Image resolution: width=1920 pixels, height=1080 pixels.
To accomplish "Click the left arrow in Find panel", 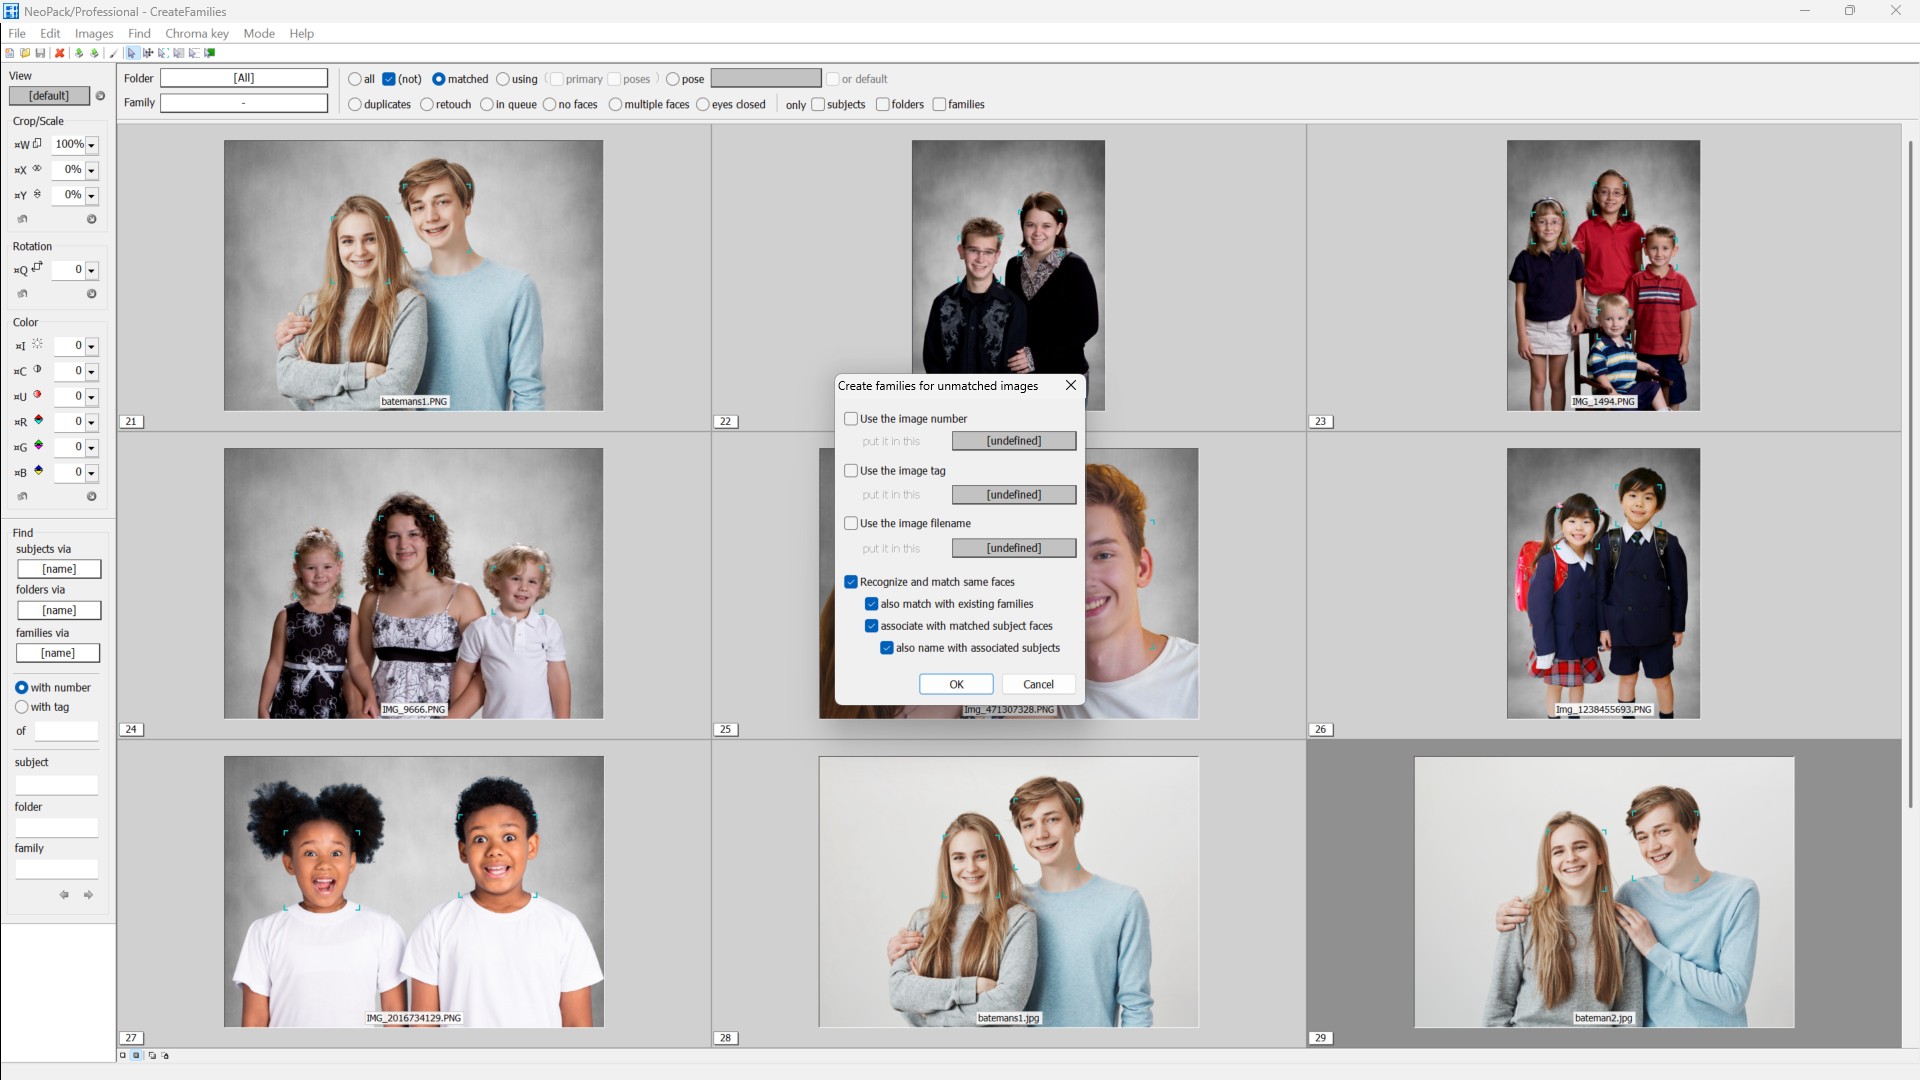I will 64,895.
